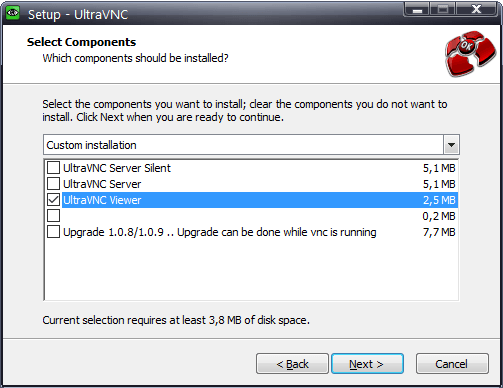Click the 7,7 MB size entry
The image size is (503, 388).
pyautogui.click(x=439, y=232)
